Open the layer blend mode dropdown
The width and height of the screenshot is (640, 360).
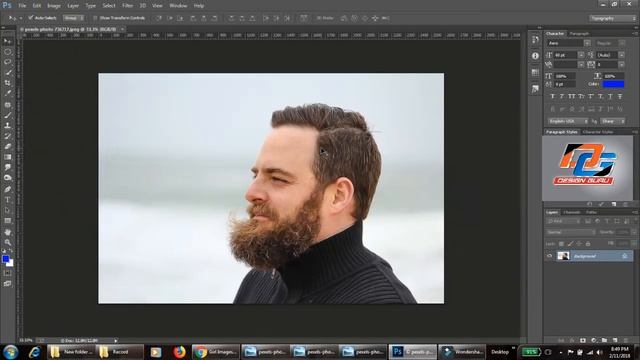(x=570, y=232)
